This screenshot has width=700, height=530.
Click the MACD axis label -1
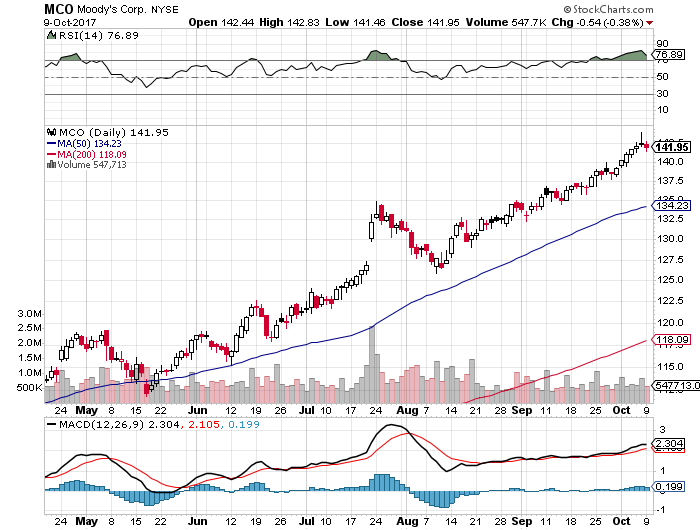click(660, 510)
